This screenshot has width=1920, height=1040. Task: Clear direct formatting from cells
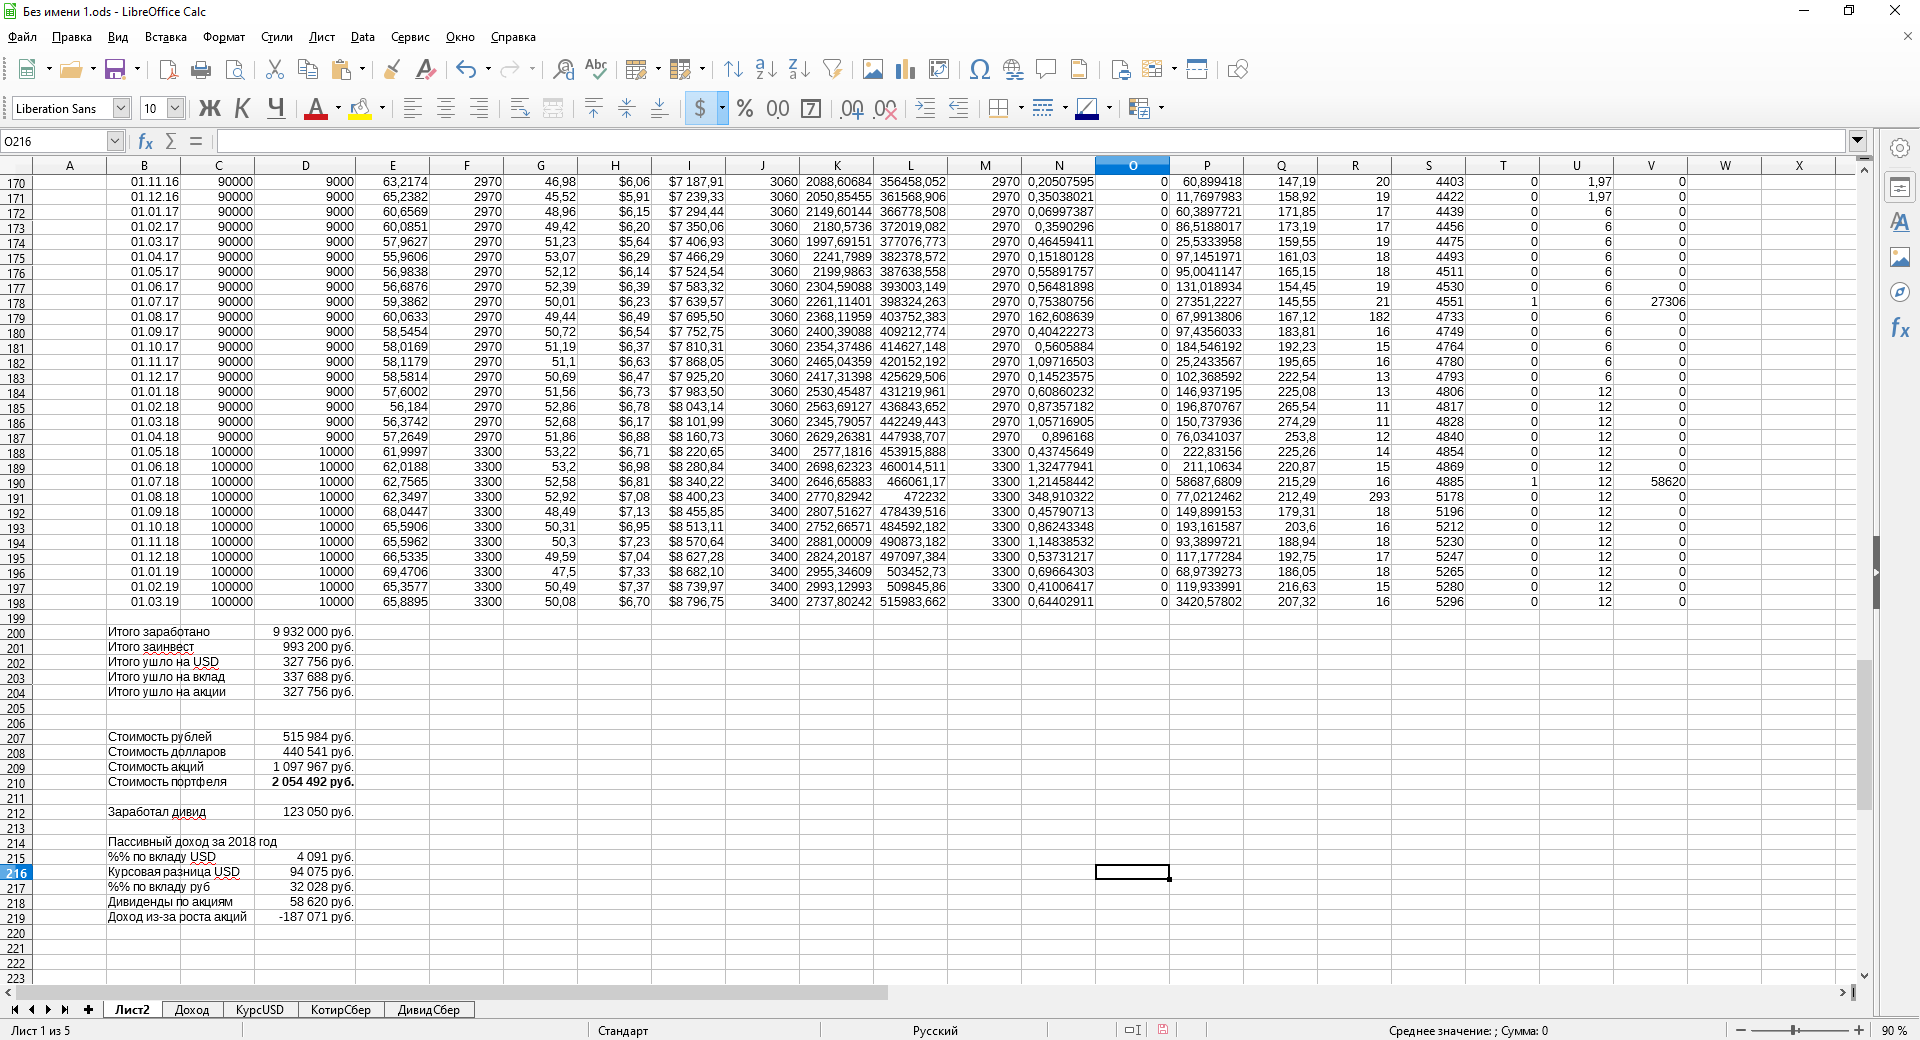(x=426, y=69)
